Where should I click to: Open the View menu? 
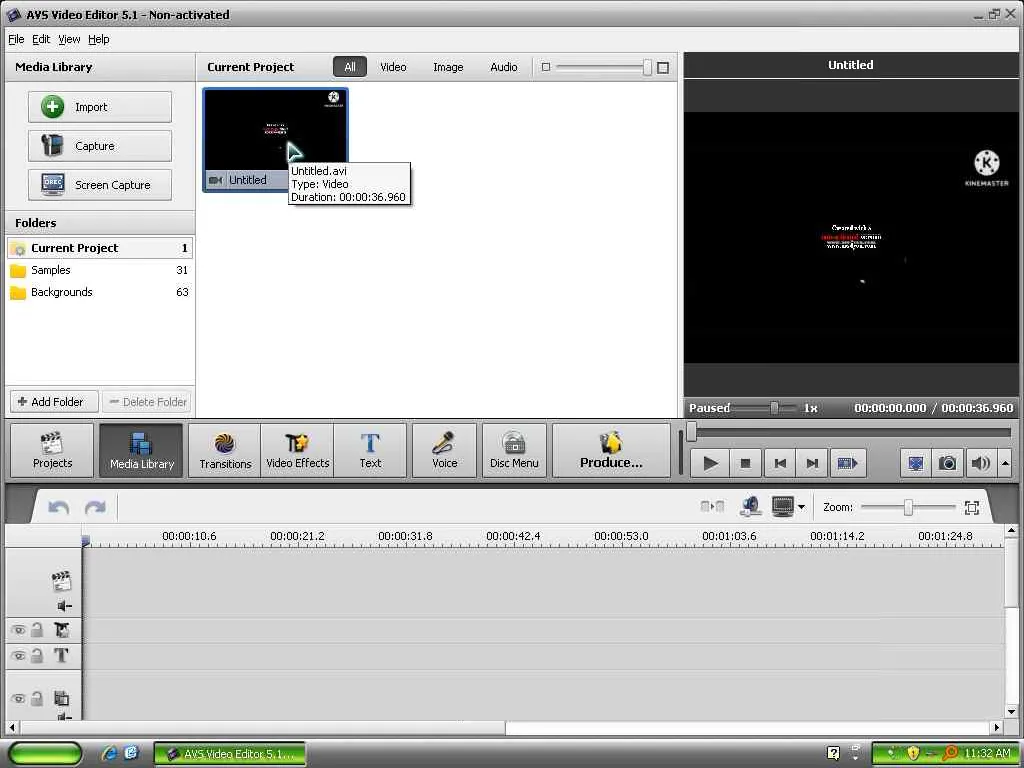[x=69, y=39]
